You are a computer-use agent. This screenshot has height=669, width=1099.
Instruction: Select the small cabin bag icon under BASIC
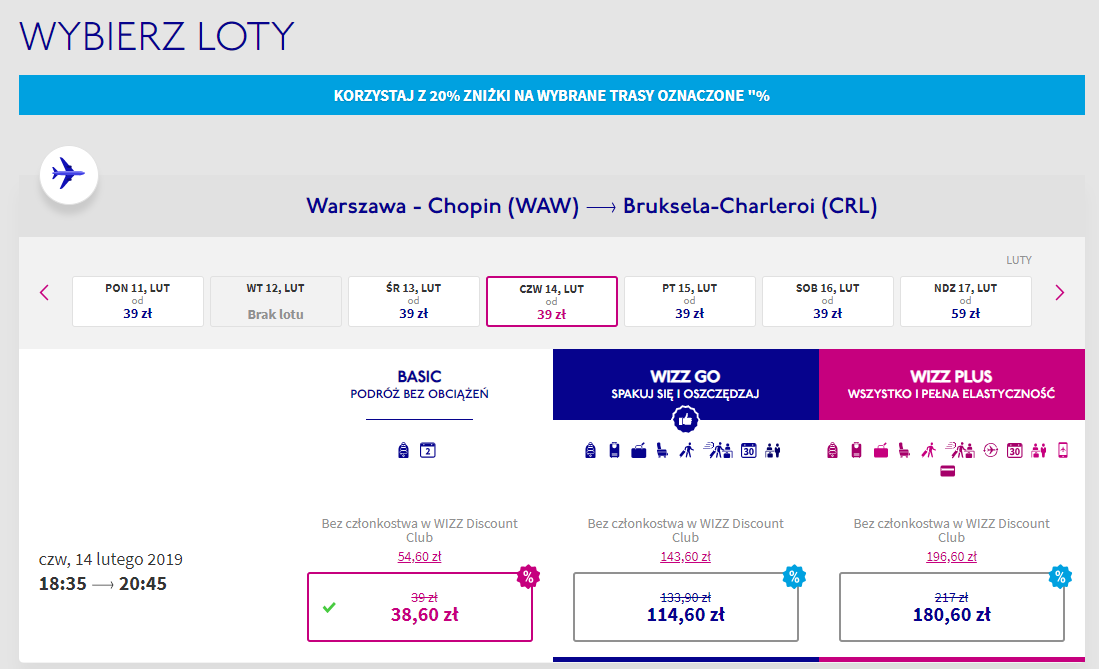click(402, 450)
